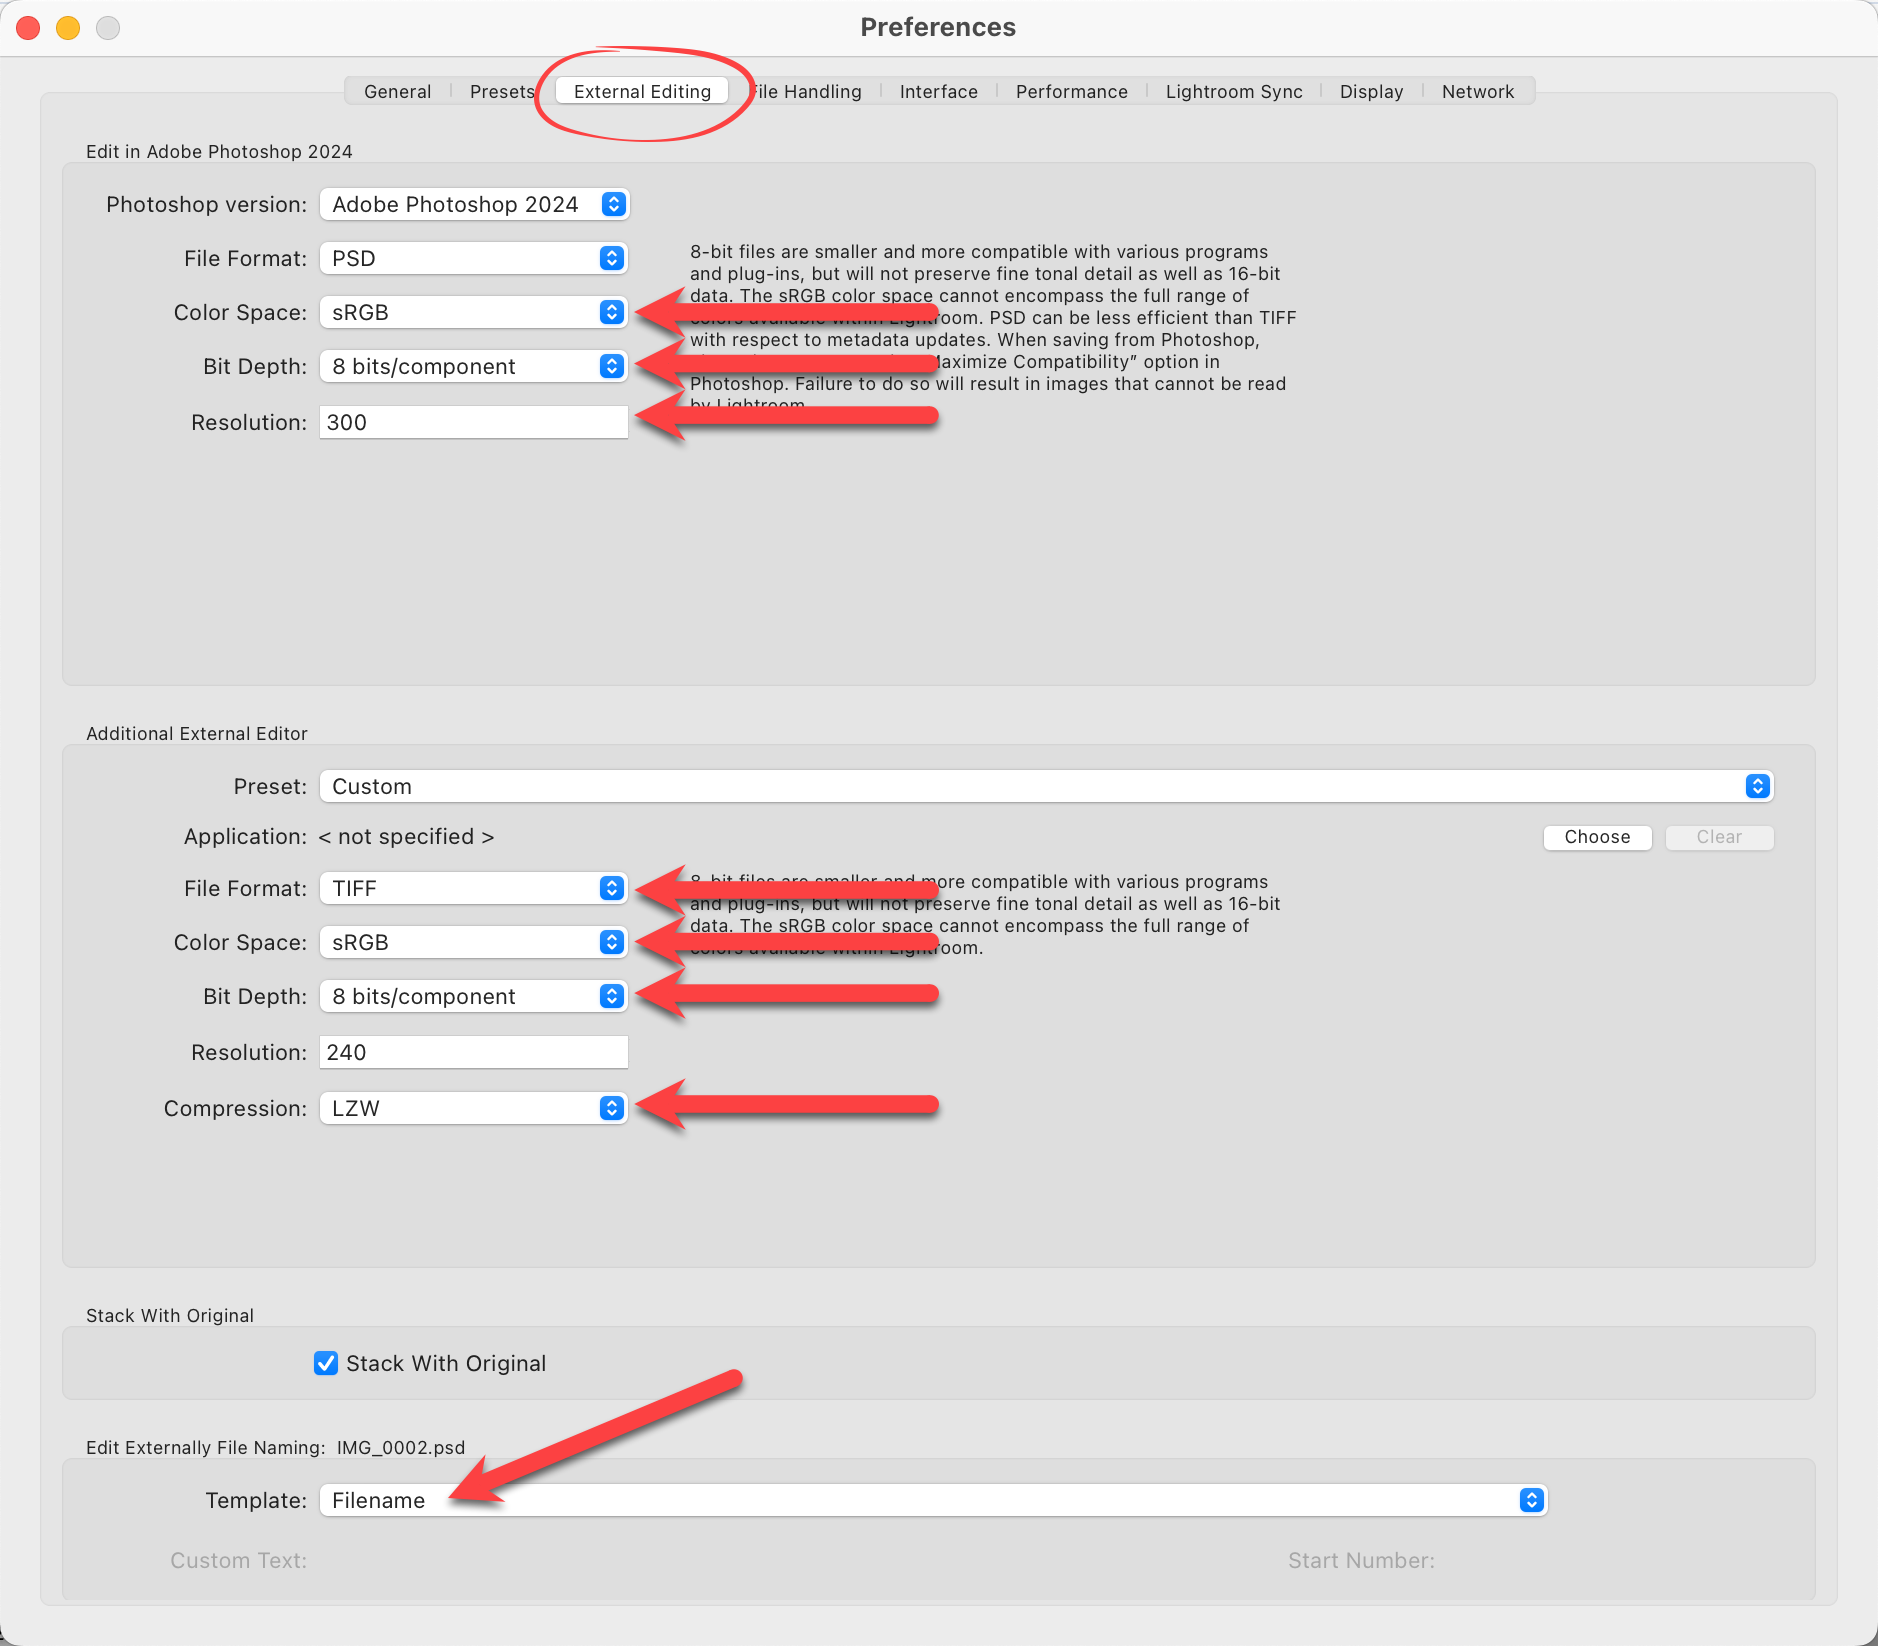Screen dimensions: 1878x1646
Task: Open external editor Bit Depth dropdown
Action: [x=474, y=996]
